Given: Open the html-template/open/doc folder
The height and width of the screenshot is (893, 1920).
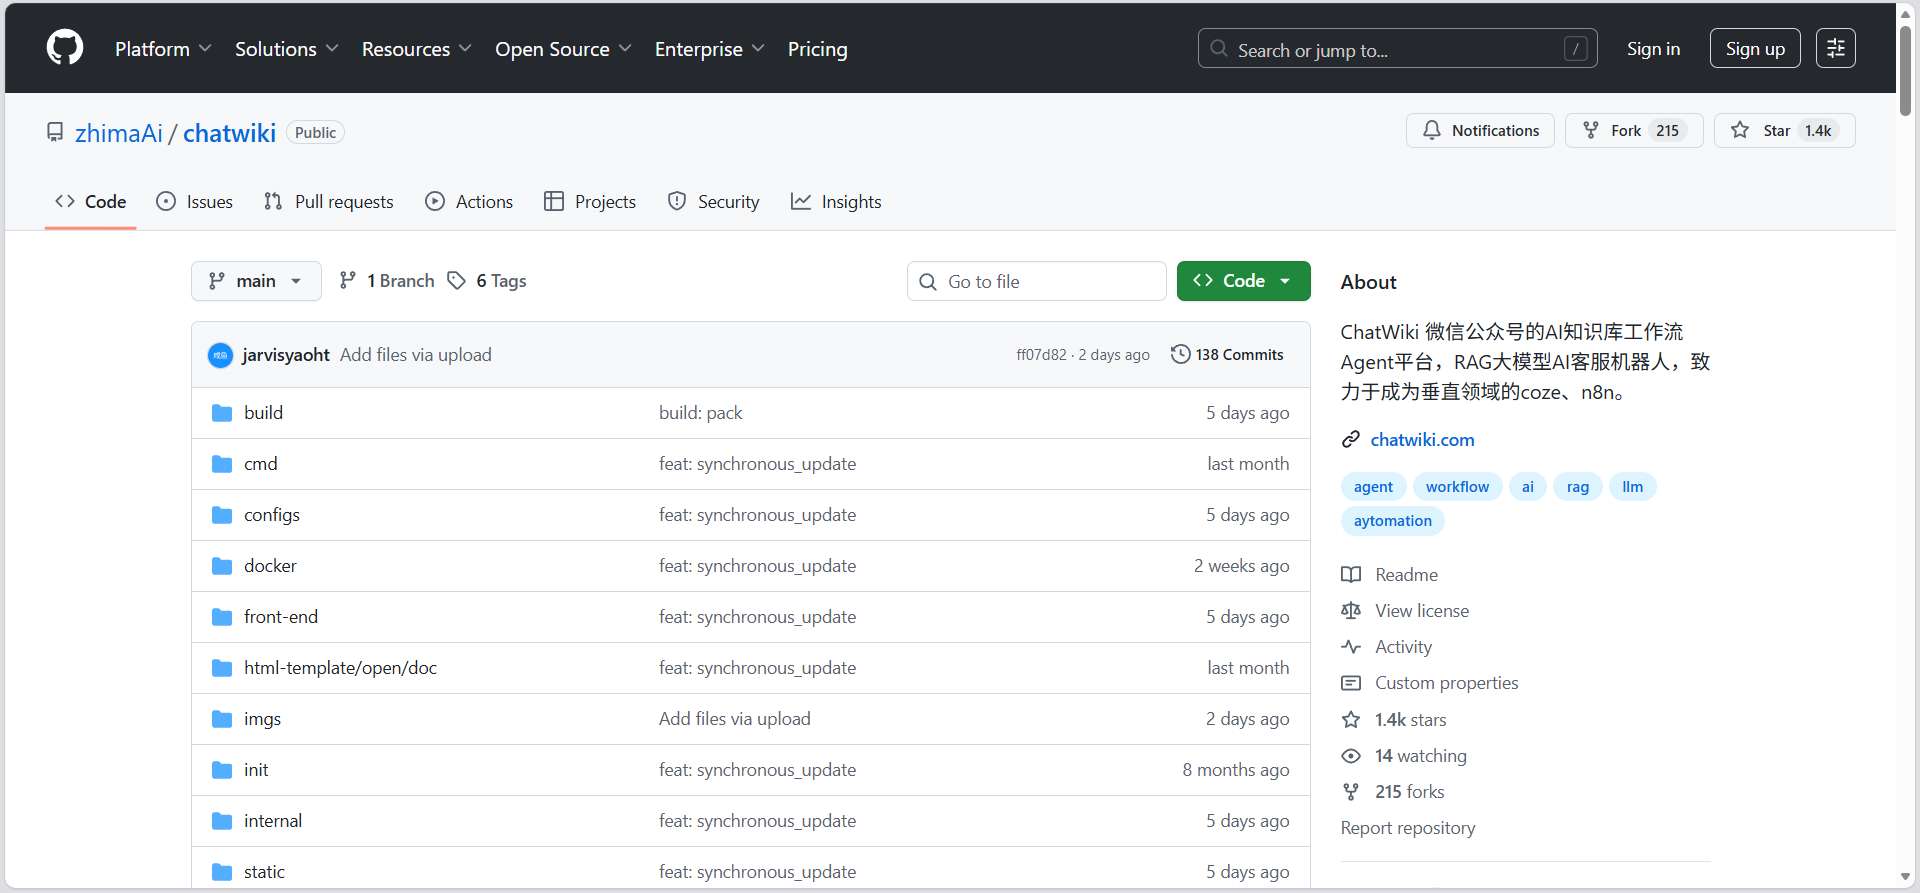Looking at the screenshot, I should pyautogui.click(x=340, y=668).
